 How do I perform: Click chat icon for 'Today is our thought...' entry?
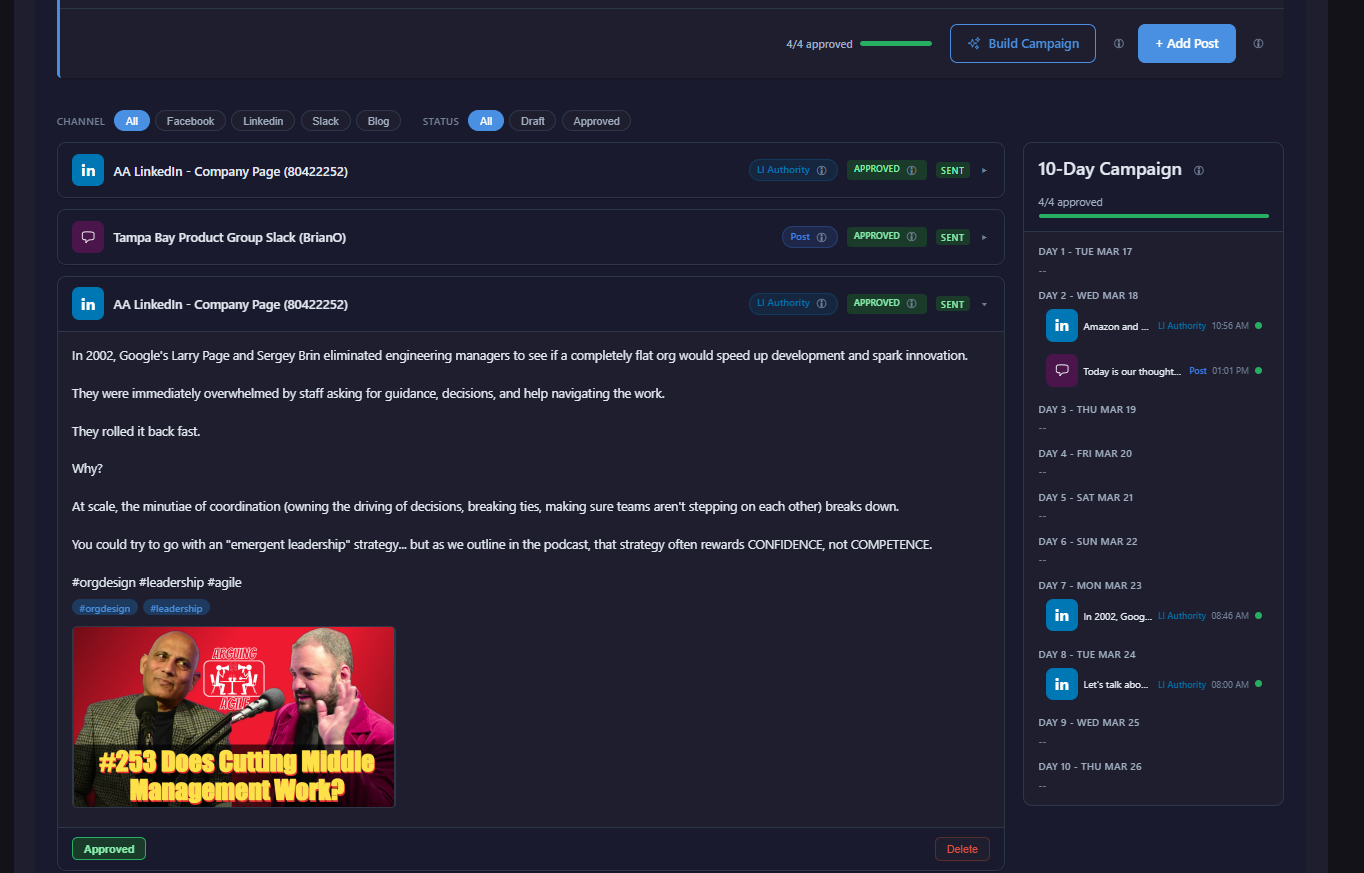1062,370
